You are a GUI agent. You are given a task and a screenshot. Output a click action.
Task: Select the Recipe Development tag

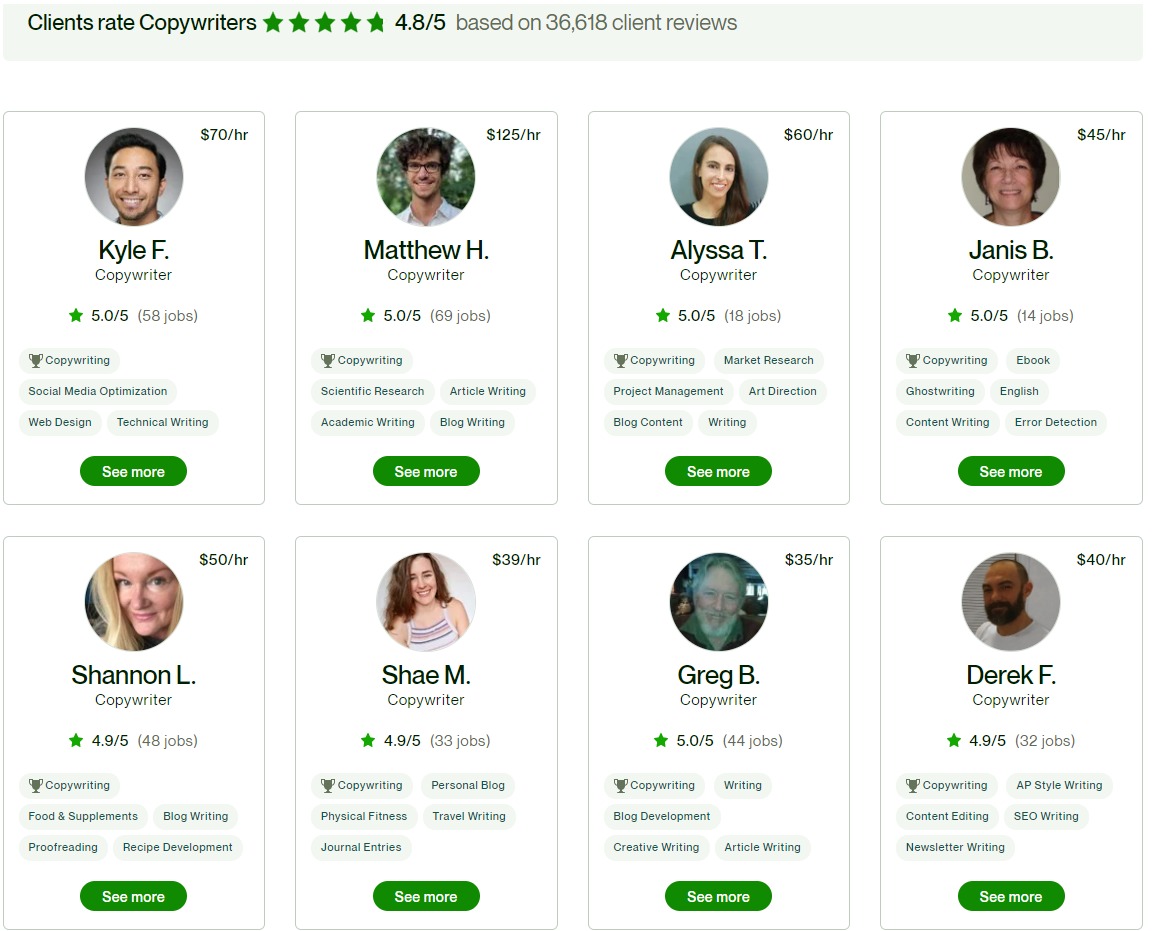point(178,847)
